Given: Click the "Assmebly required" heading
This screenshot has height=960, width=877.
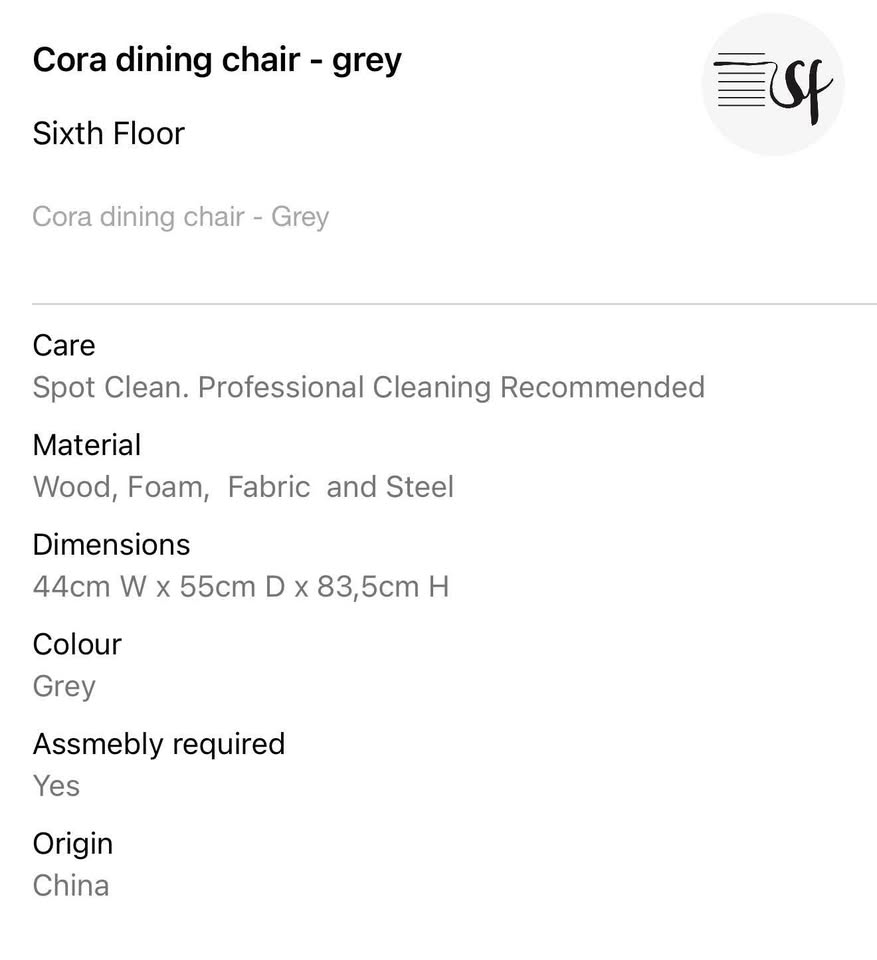Looking at the screenshot, I should pos(159,744).
